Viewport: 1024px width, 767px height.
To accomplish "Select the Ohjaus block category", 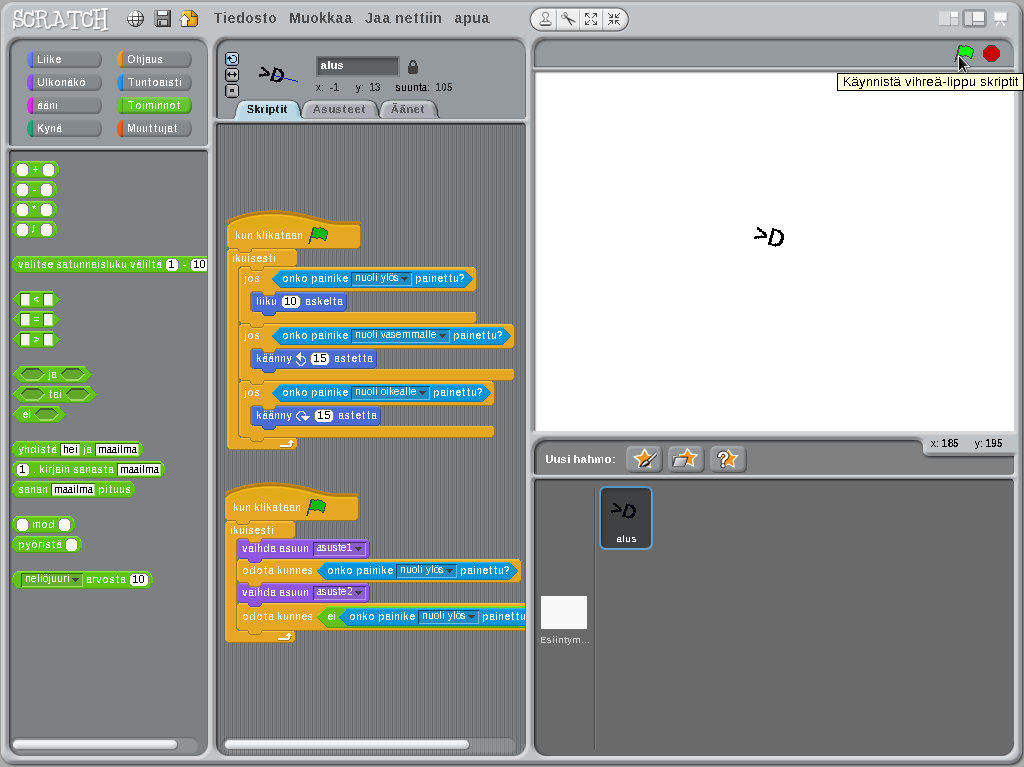I will click(154, 59).
